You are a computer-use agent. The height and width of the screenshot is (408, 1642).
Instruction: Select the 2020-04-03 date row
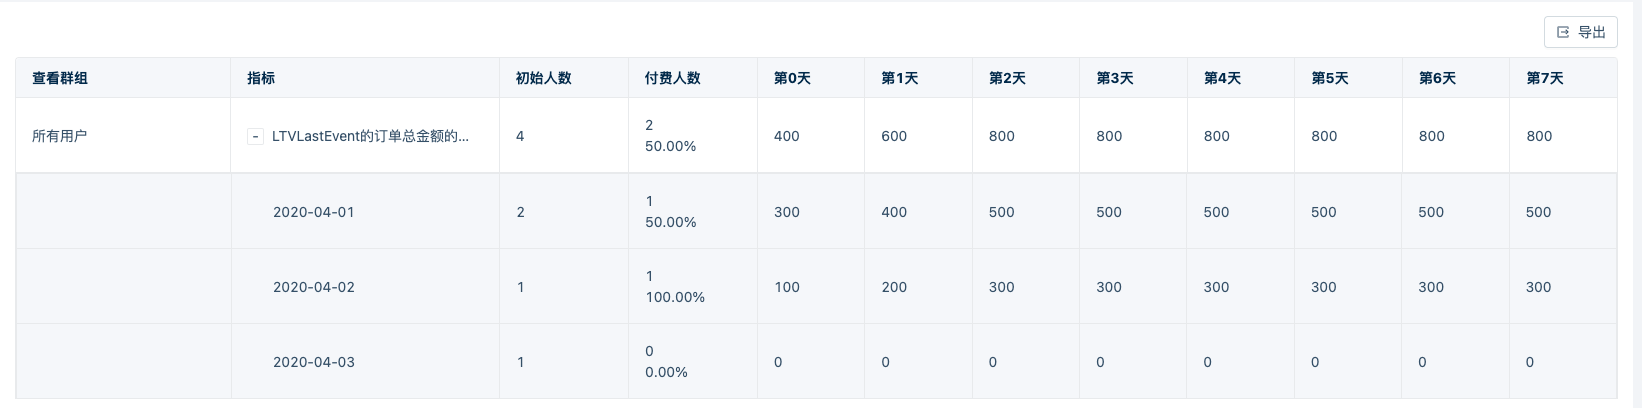[x=816, y=361]
